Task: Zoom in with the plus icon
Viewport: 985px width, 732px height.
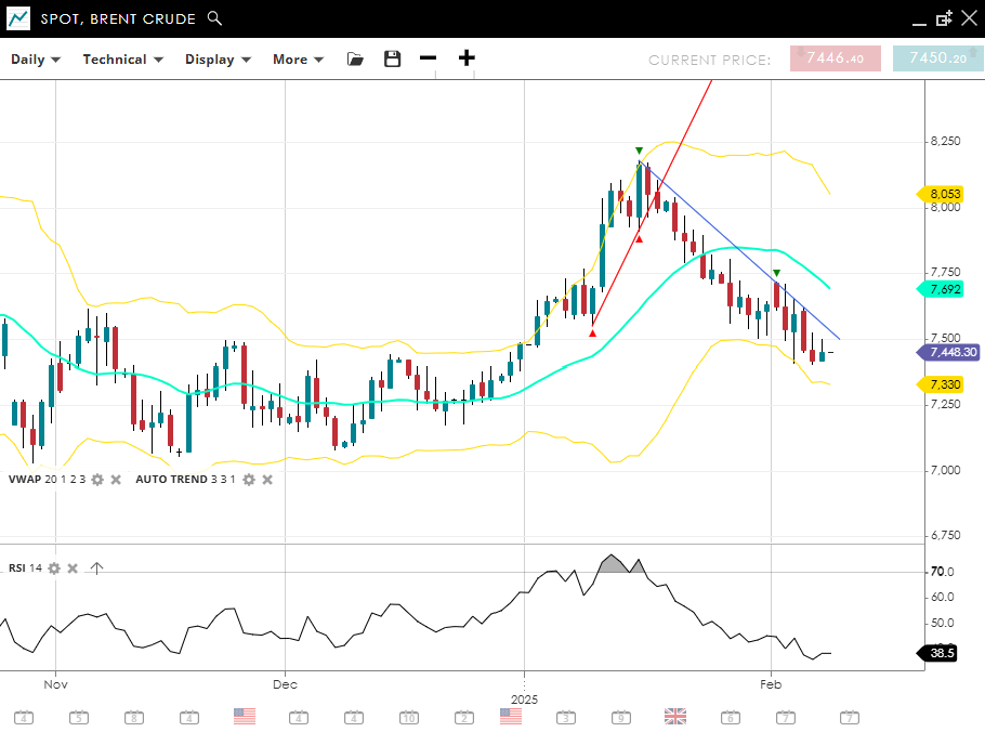Action: tap(466, 58)
